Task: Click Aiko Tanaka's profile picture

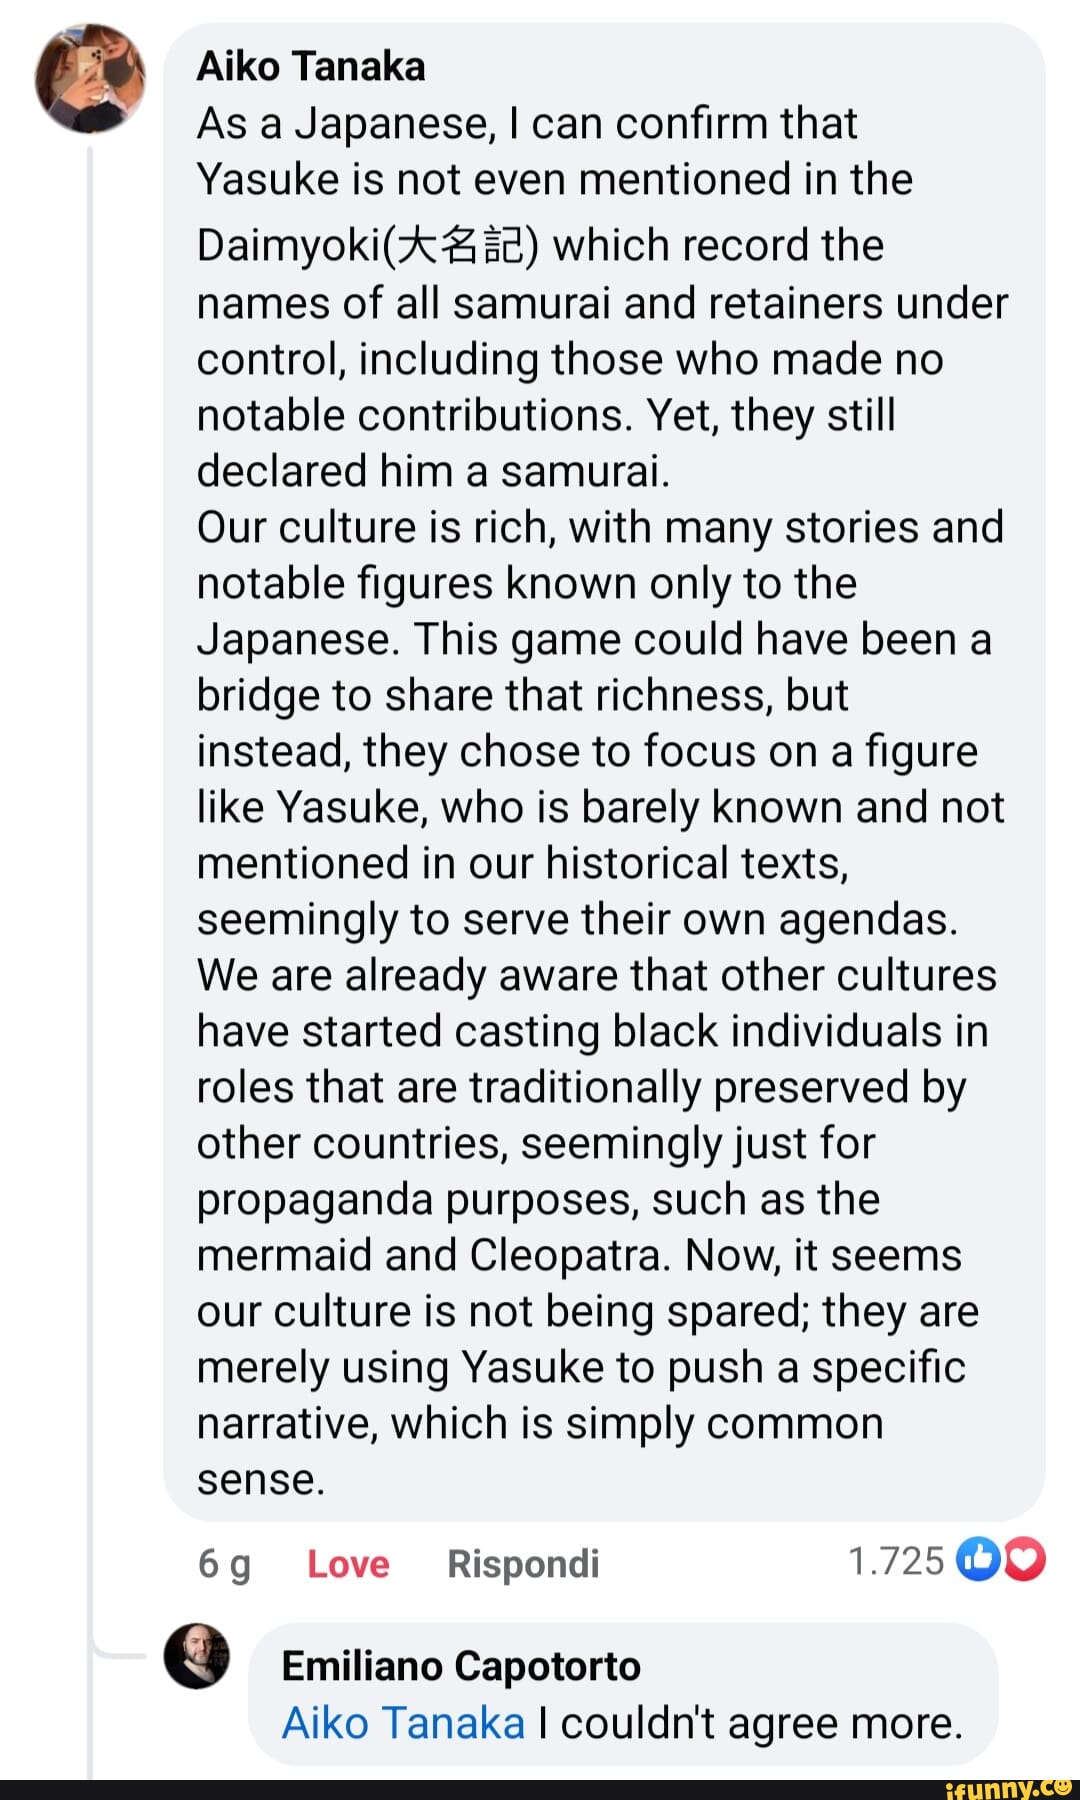Action: click(x=89, y=79)
